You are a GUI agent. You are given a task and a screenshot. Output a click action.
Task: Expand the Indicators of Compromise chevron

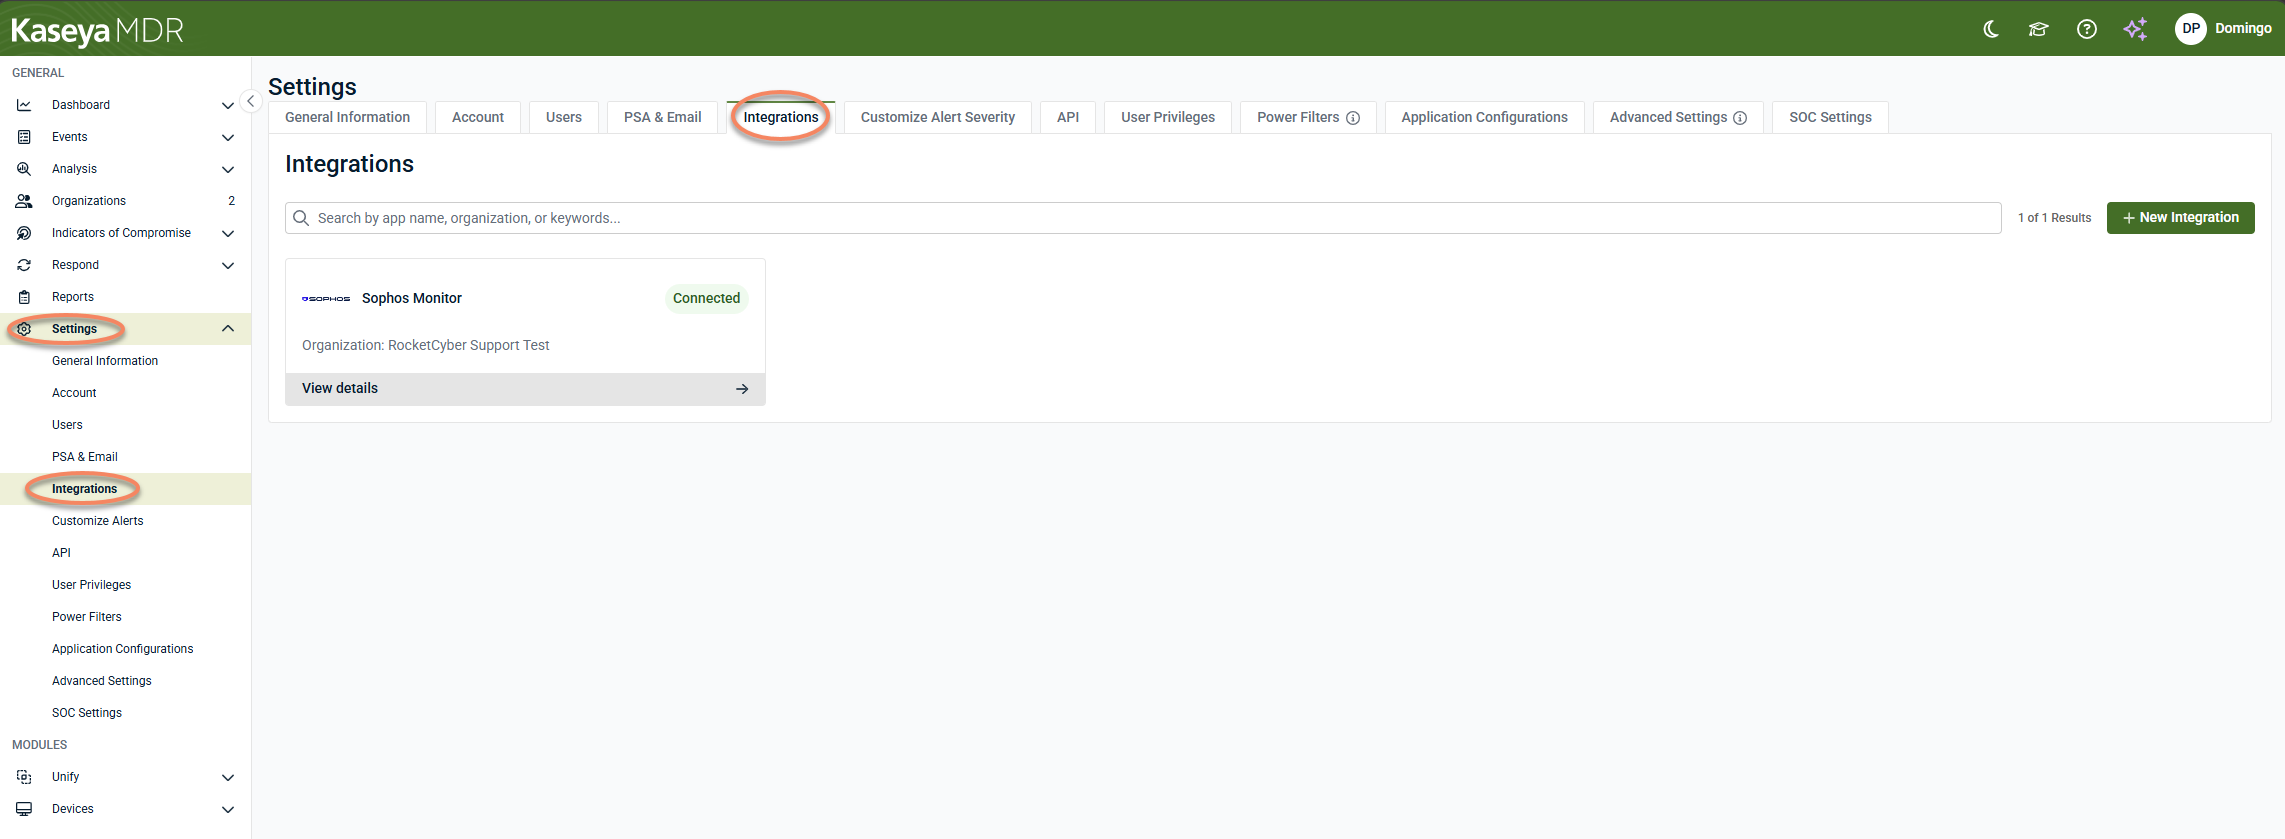coord(228,233)
